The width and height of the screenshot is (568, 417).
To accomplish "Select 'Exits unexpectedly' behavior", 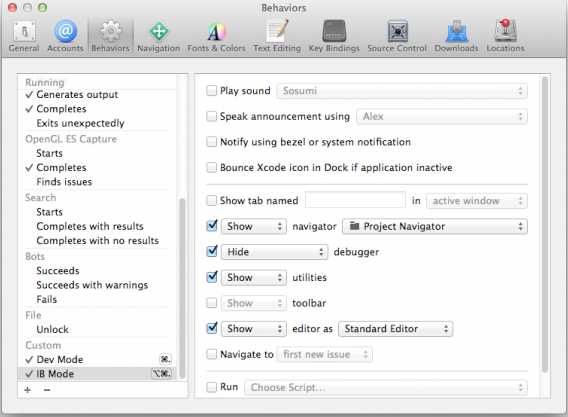I will (80, 123).
